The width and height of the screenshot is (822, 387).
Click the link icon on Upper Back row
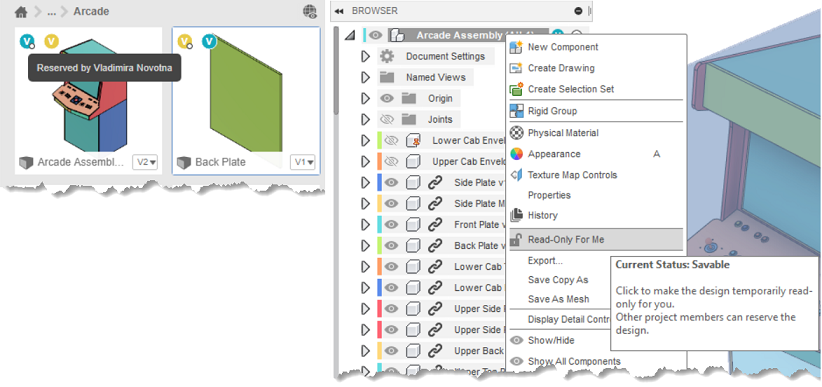pyautogui.click(x=435, y=350)
